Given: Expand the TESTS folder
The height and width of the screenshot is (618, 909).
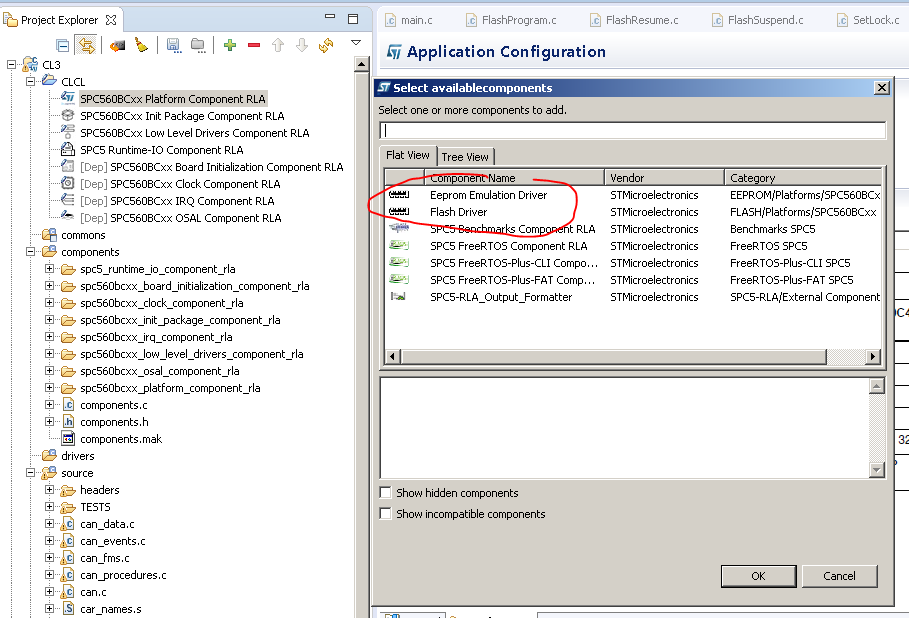Looking at the screenshot, I should tap(49, 507).
